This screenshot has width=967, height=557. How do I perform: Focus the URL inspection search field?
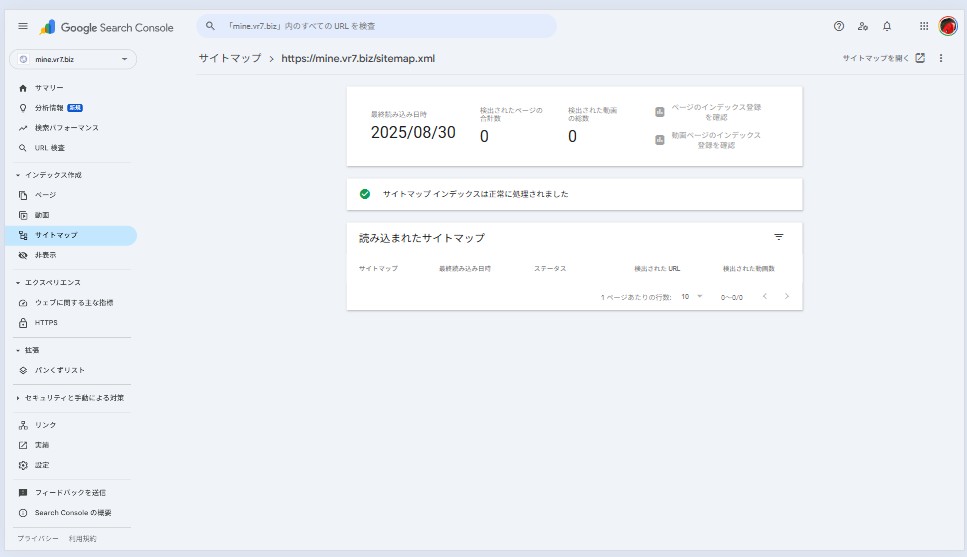[380, 26]
